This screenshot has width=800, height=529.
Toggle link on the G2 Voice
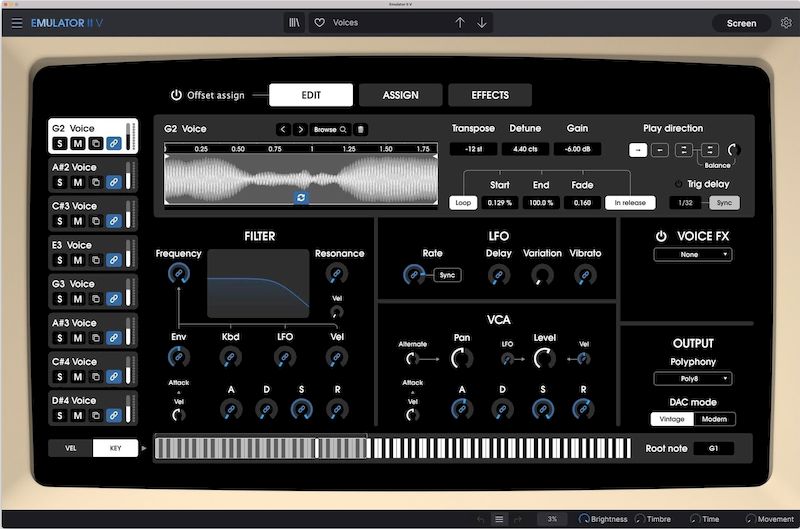pos(114,143)
